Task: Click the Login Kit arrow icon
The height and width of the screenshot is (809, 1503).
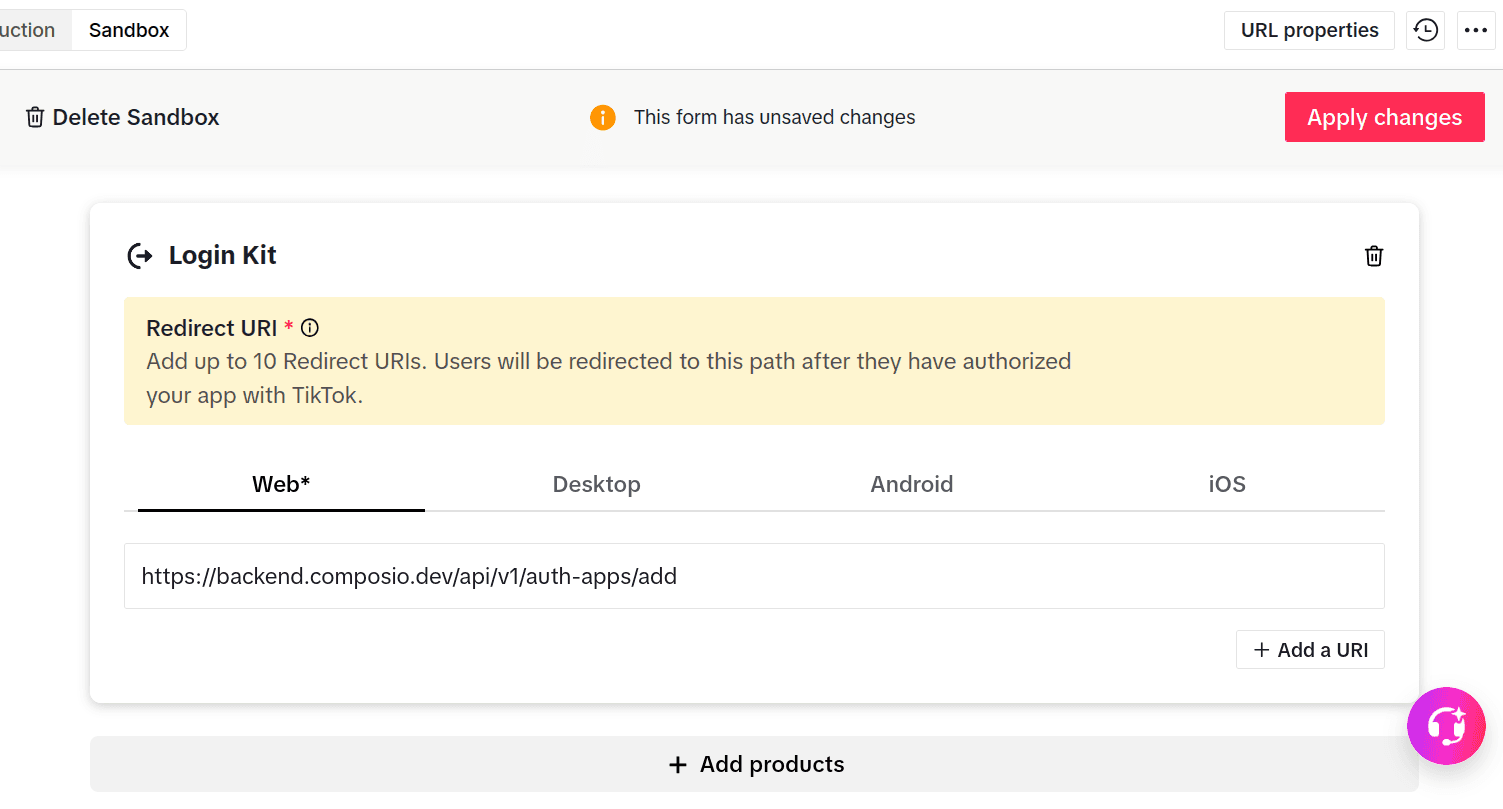Action: [x=140, y=256]
